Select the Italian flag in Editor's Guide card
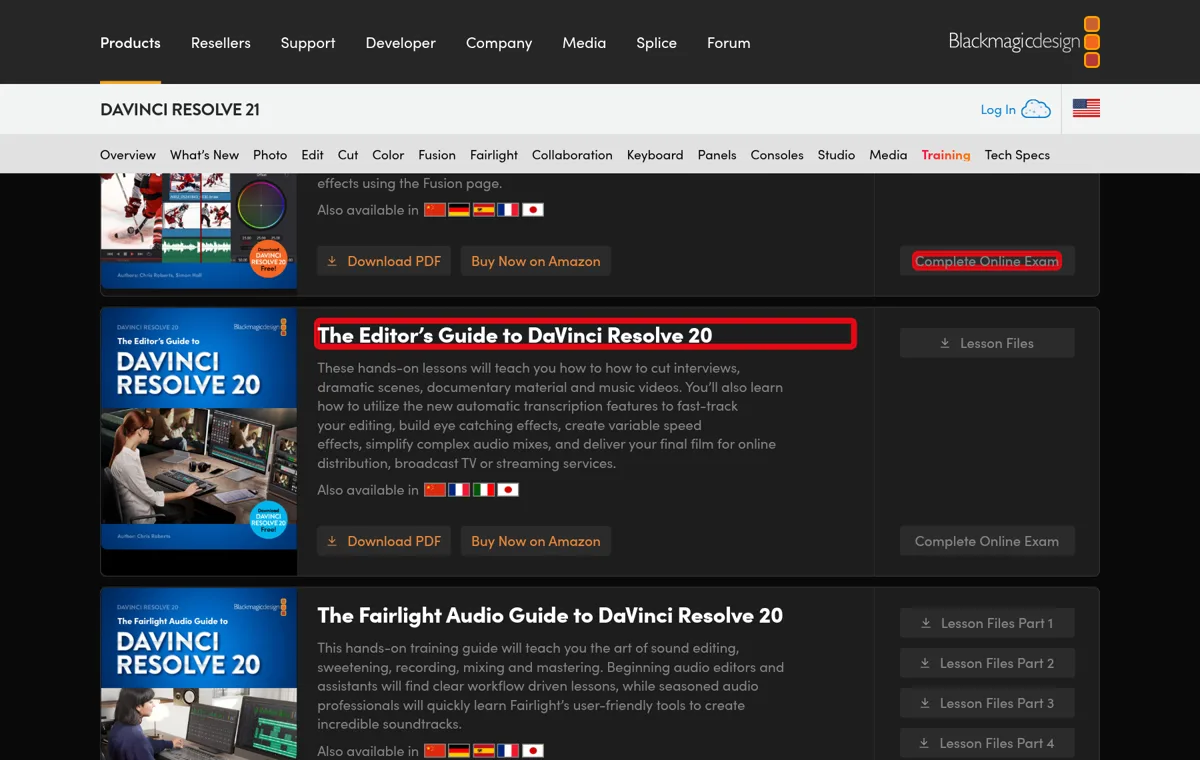The image size is (1200, 760). [483, 490]
